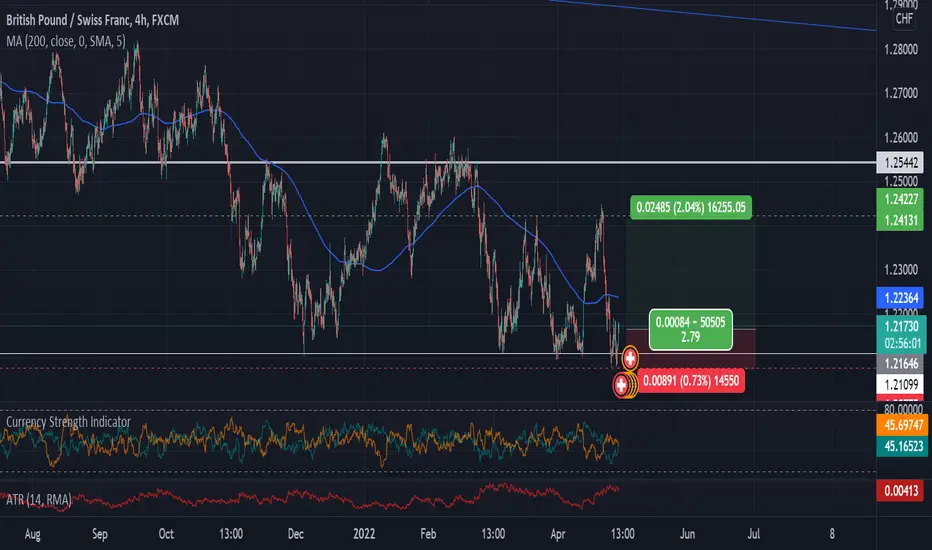The height and width of the screenshot is (550, 932).
Task: Click the CHF currency label on the price axis
Action: point(904,18)
